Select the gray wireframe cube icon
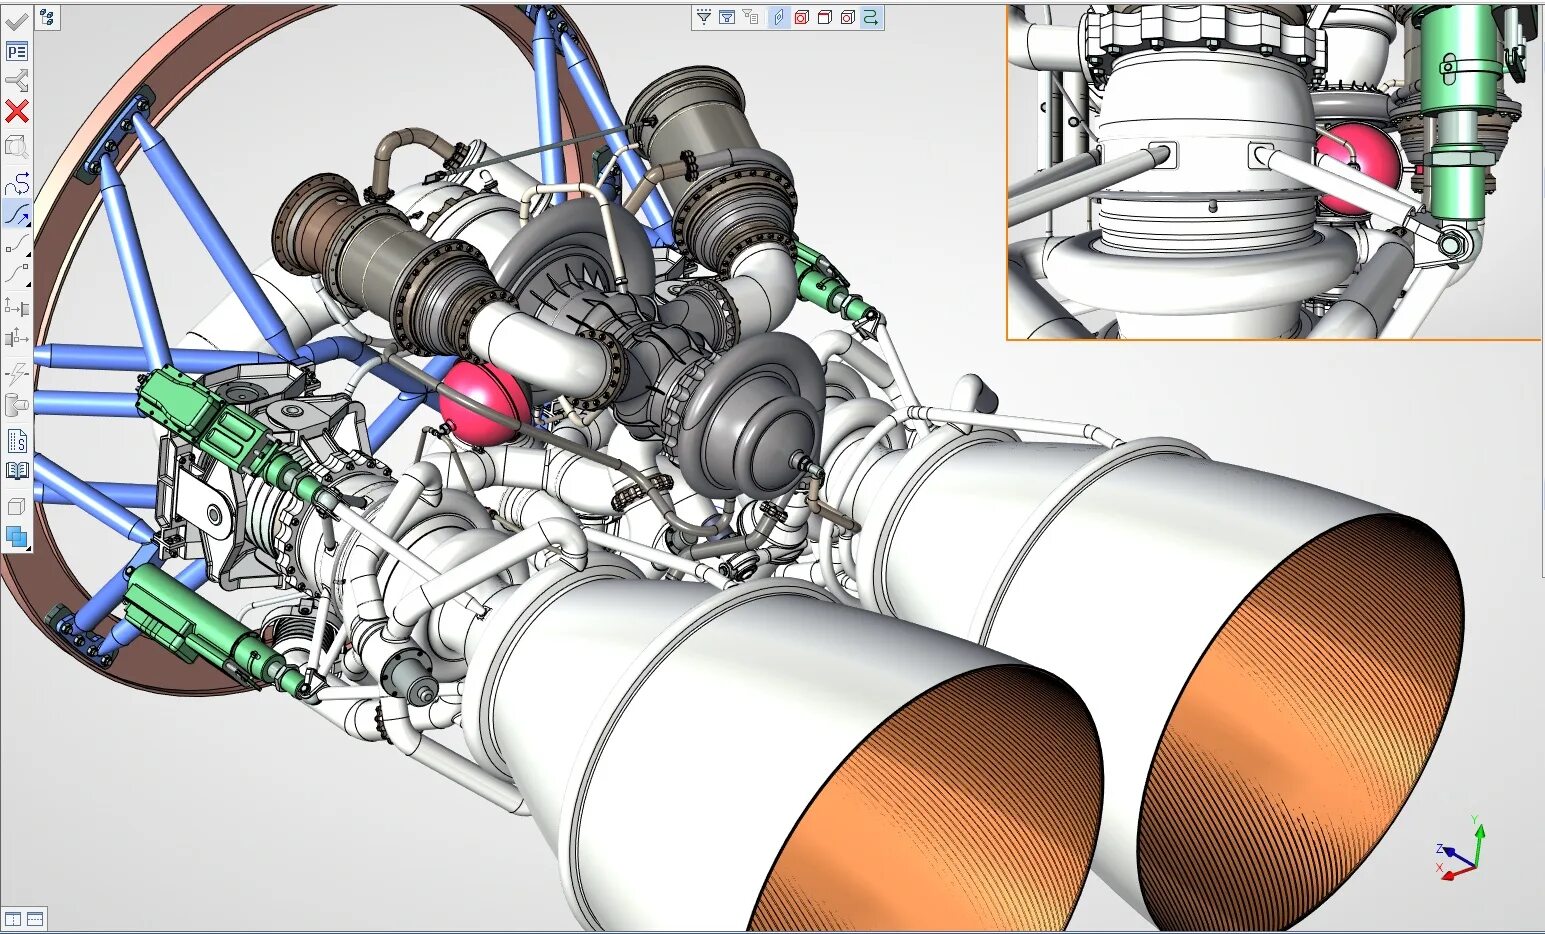The width and height of the screenshot is (1545, 934). (x=17, y=507)
